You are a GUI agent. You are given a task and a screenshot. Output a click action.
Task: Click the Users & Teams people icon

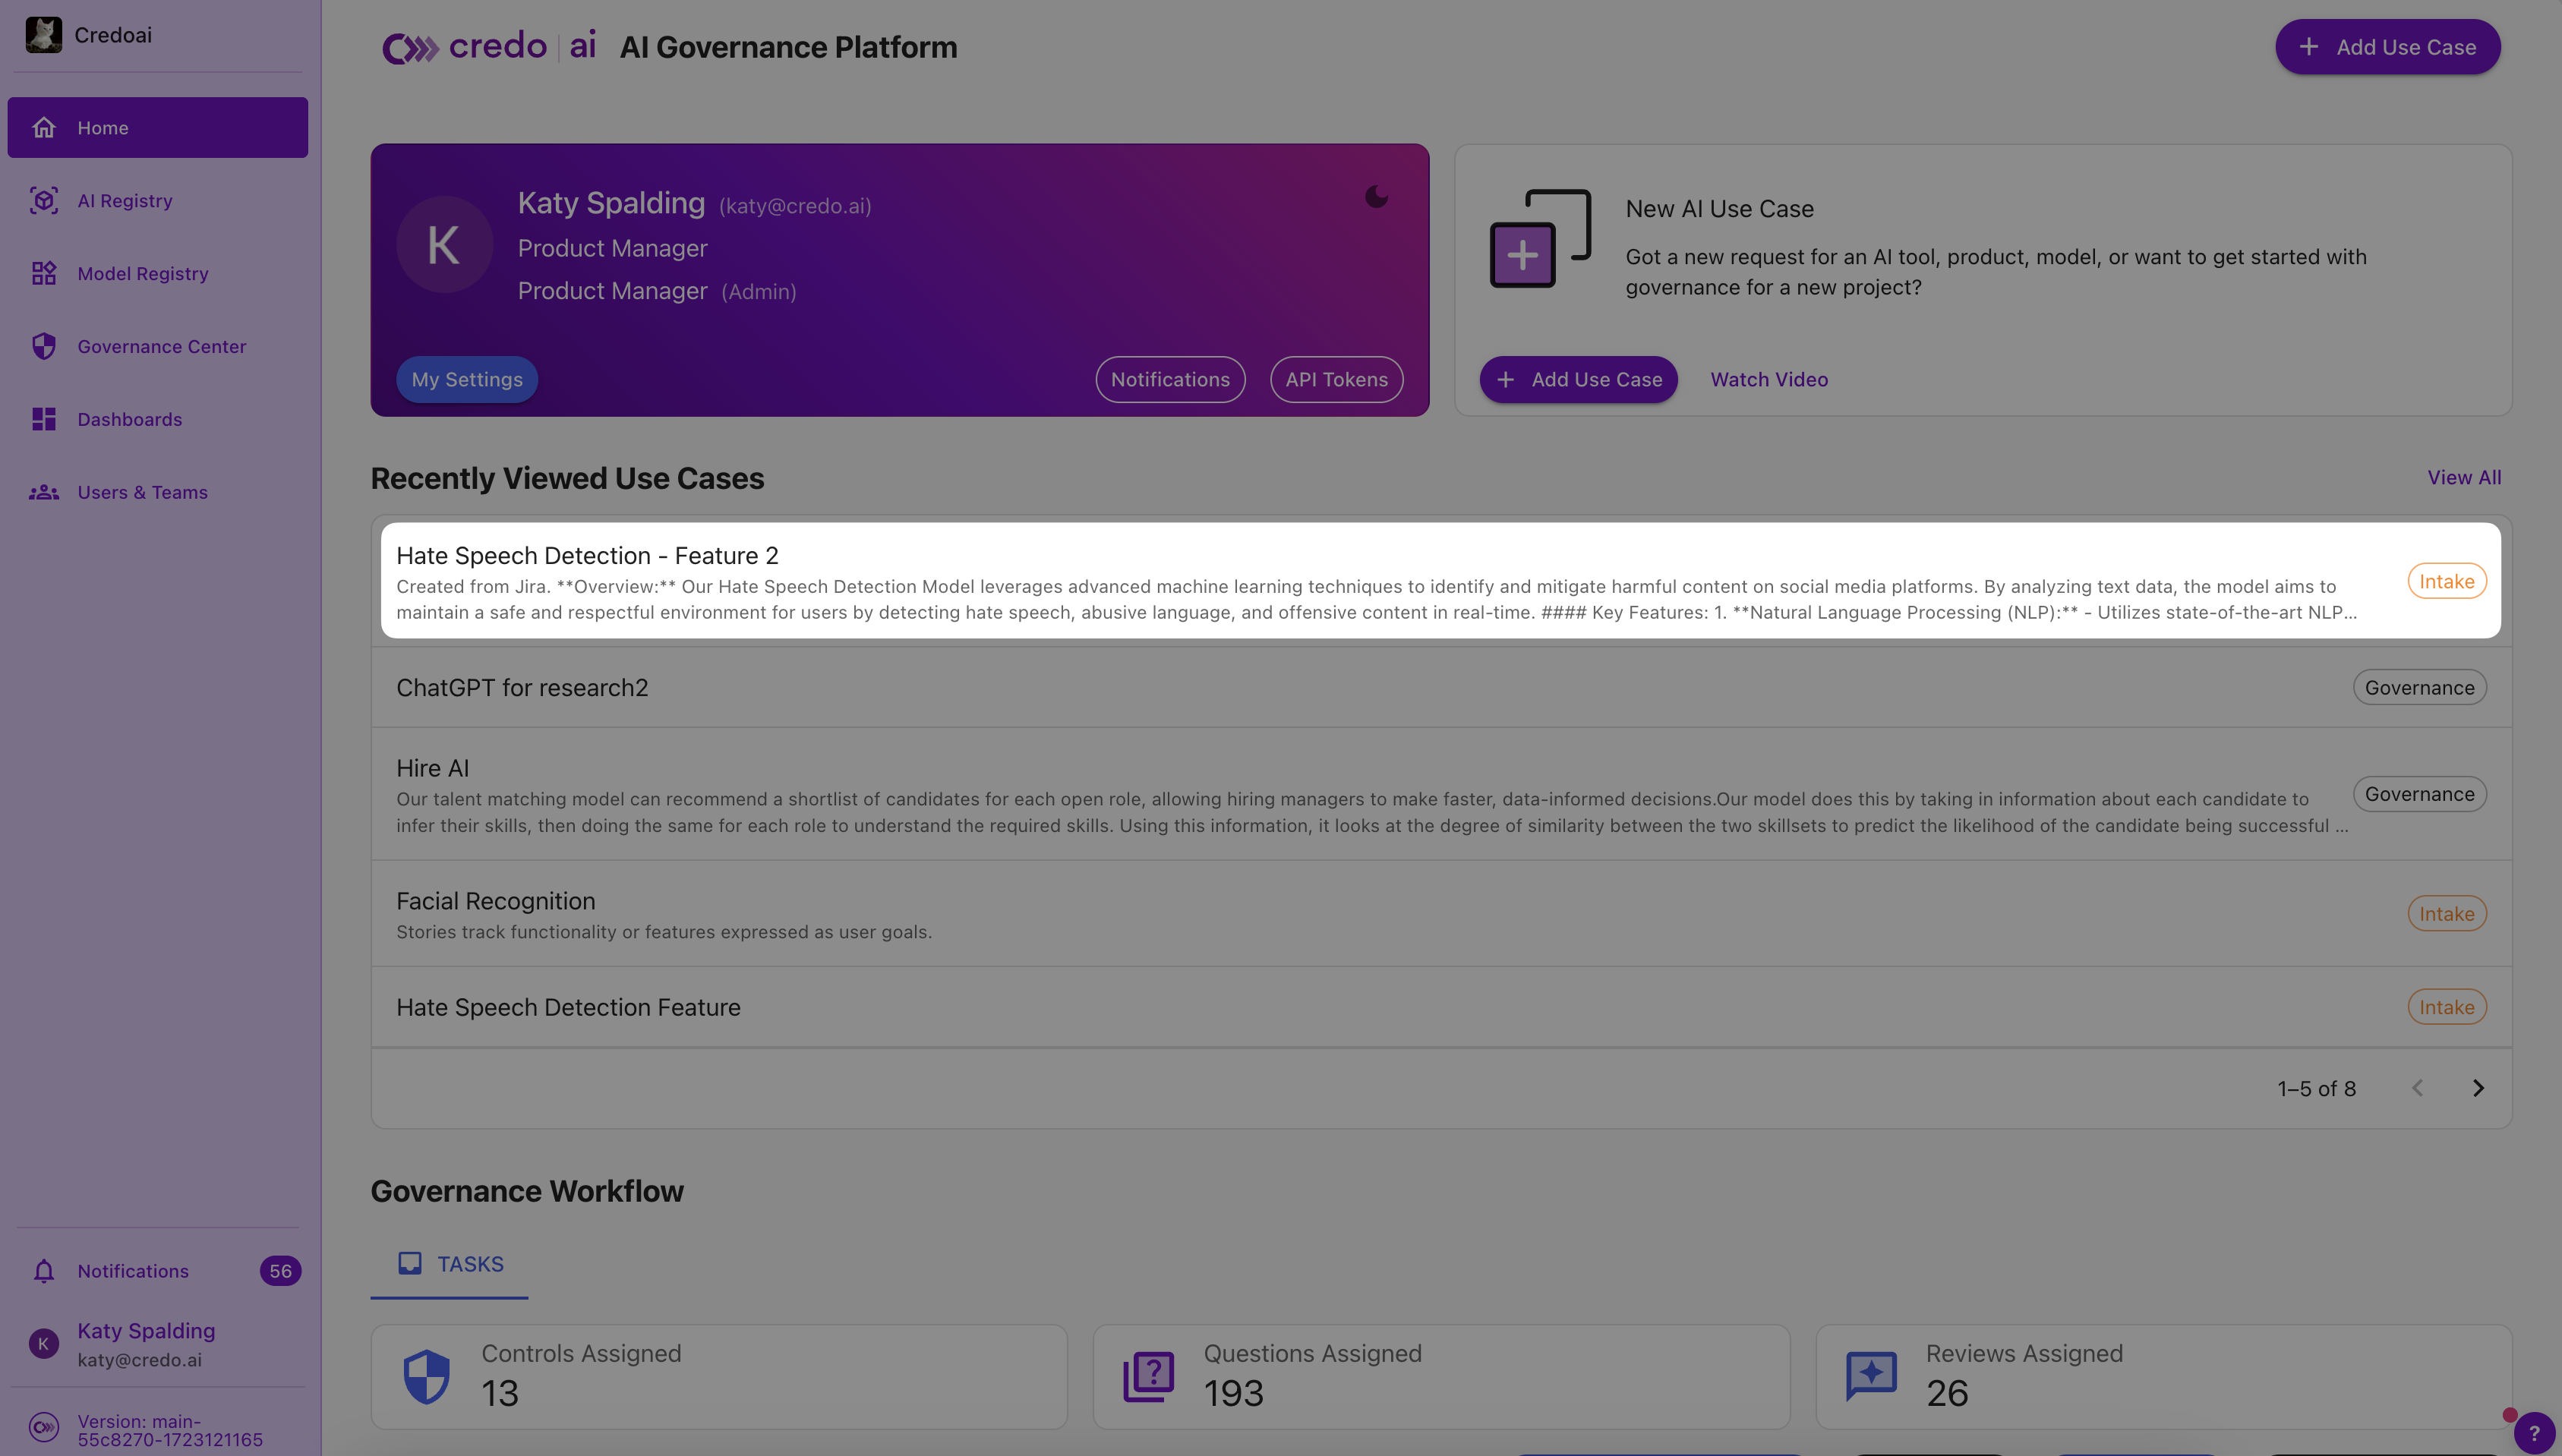pyautogui.click(x=43, y=492)
